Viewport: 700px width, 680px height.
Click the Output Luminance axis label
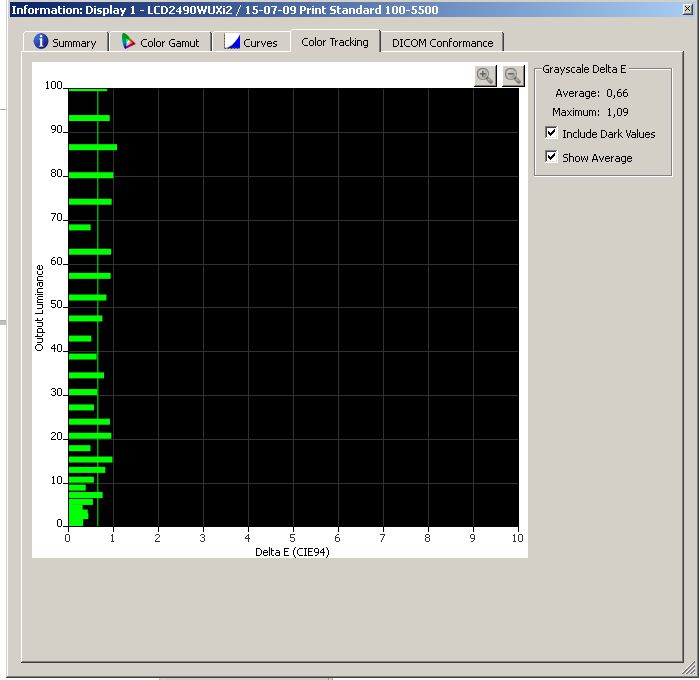tap(39, 308)
